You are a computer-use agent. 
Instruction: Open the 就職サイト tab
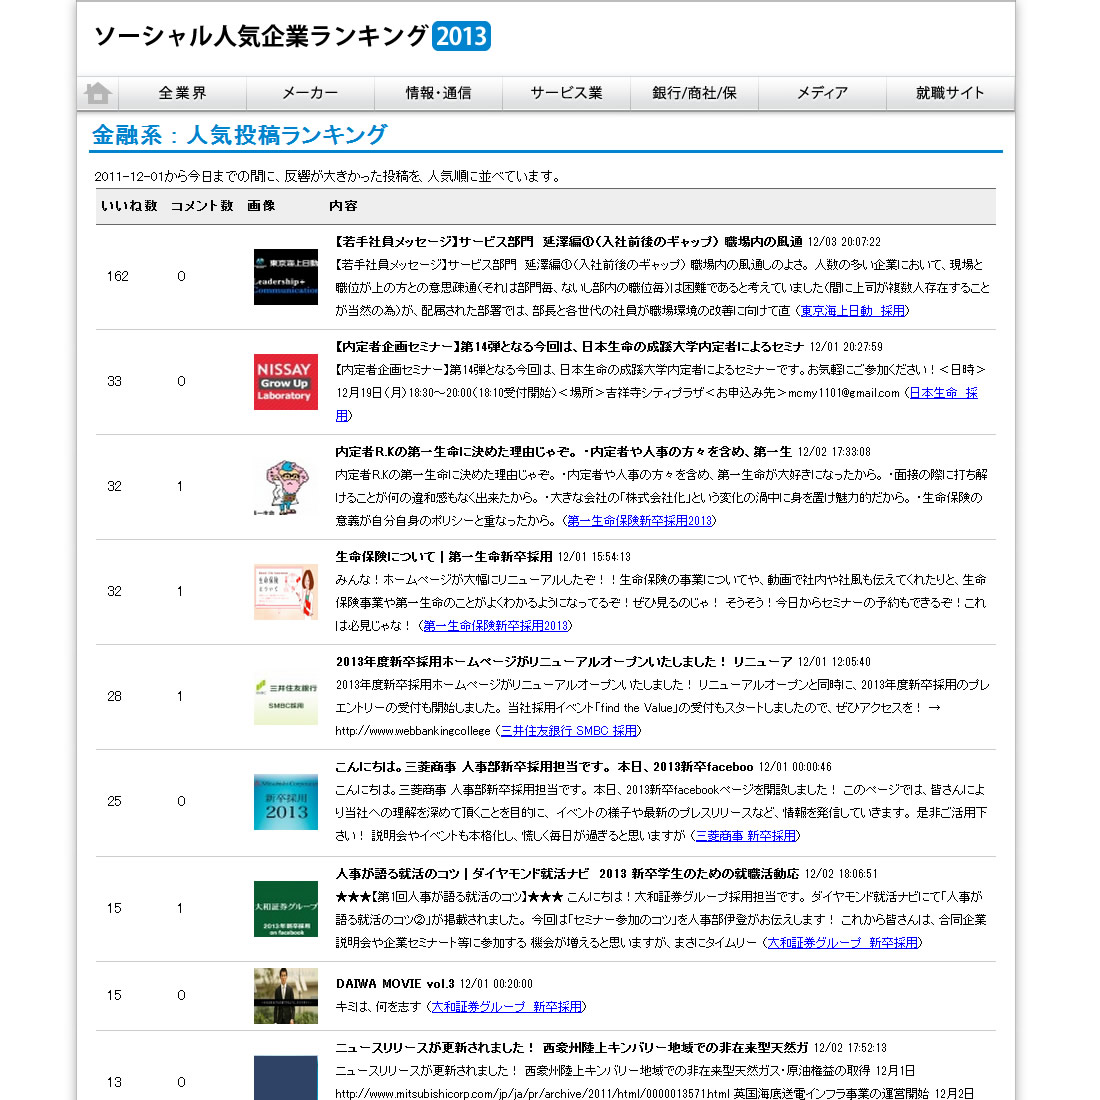click(x=951, y=93)
